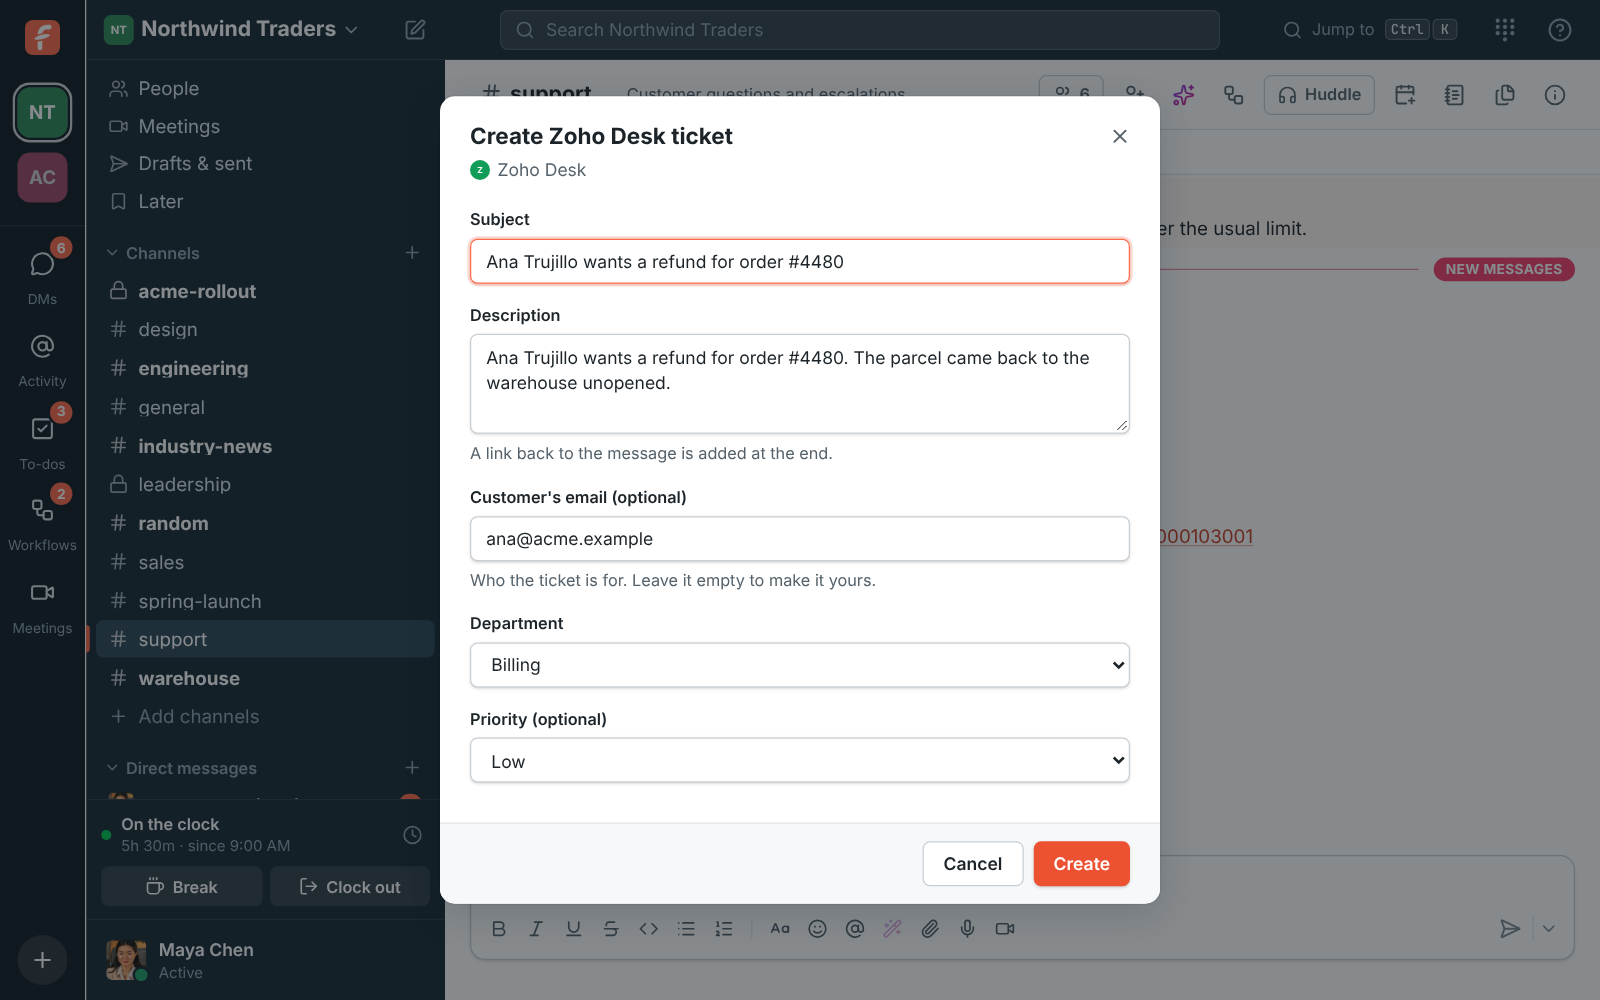Viewport: 1600px width, 1000px height.
Task: Click the Break button
Action: click(182, 887)
